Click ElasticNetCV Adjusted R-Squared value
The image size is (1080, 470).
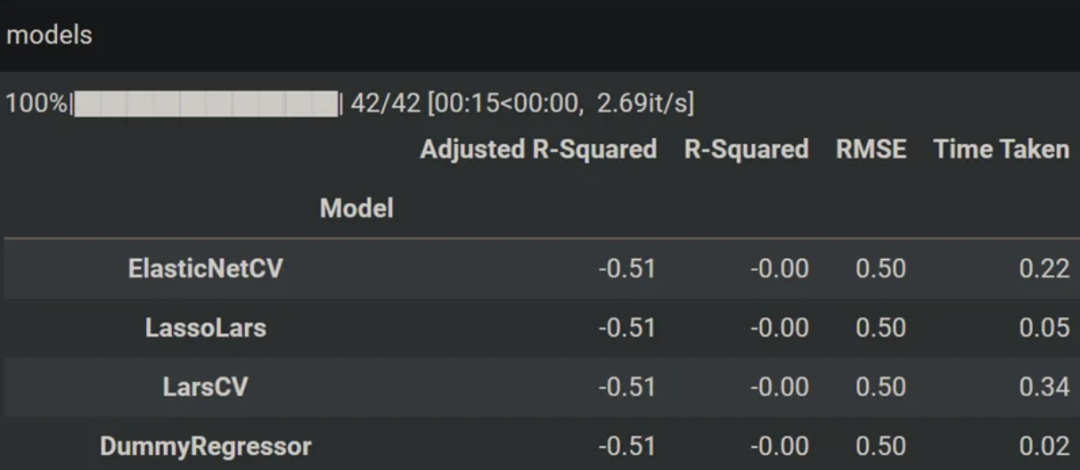coord(627,268)
